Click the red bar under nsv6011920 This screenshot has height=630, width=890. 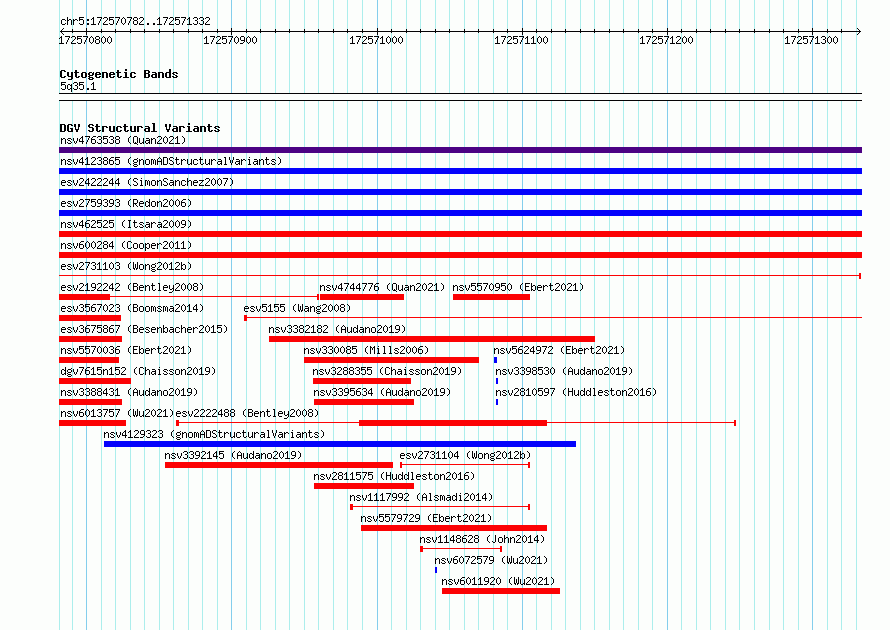(501, 591)
